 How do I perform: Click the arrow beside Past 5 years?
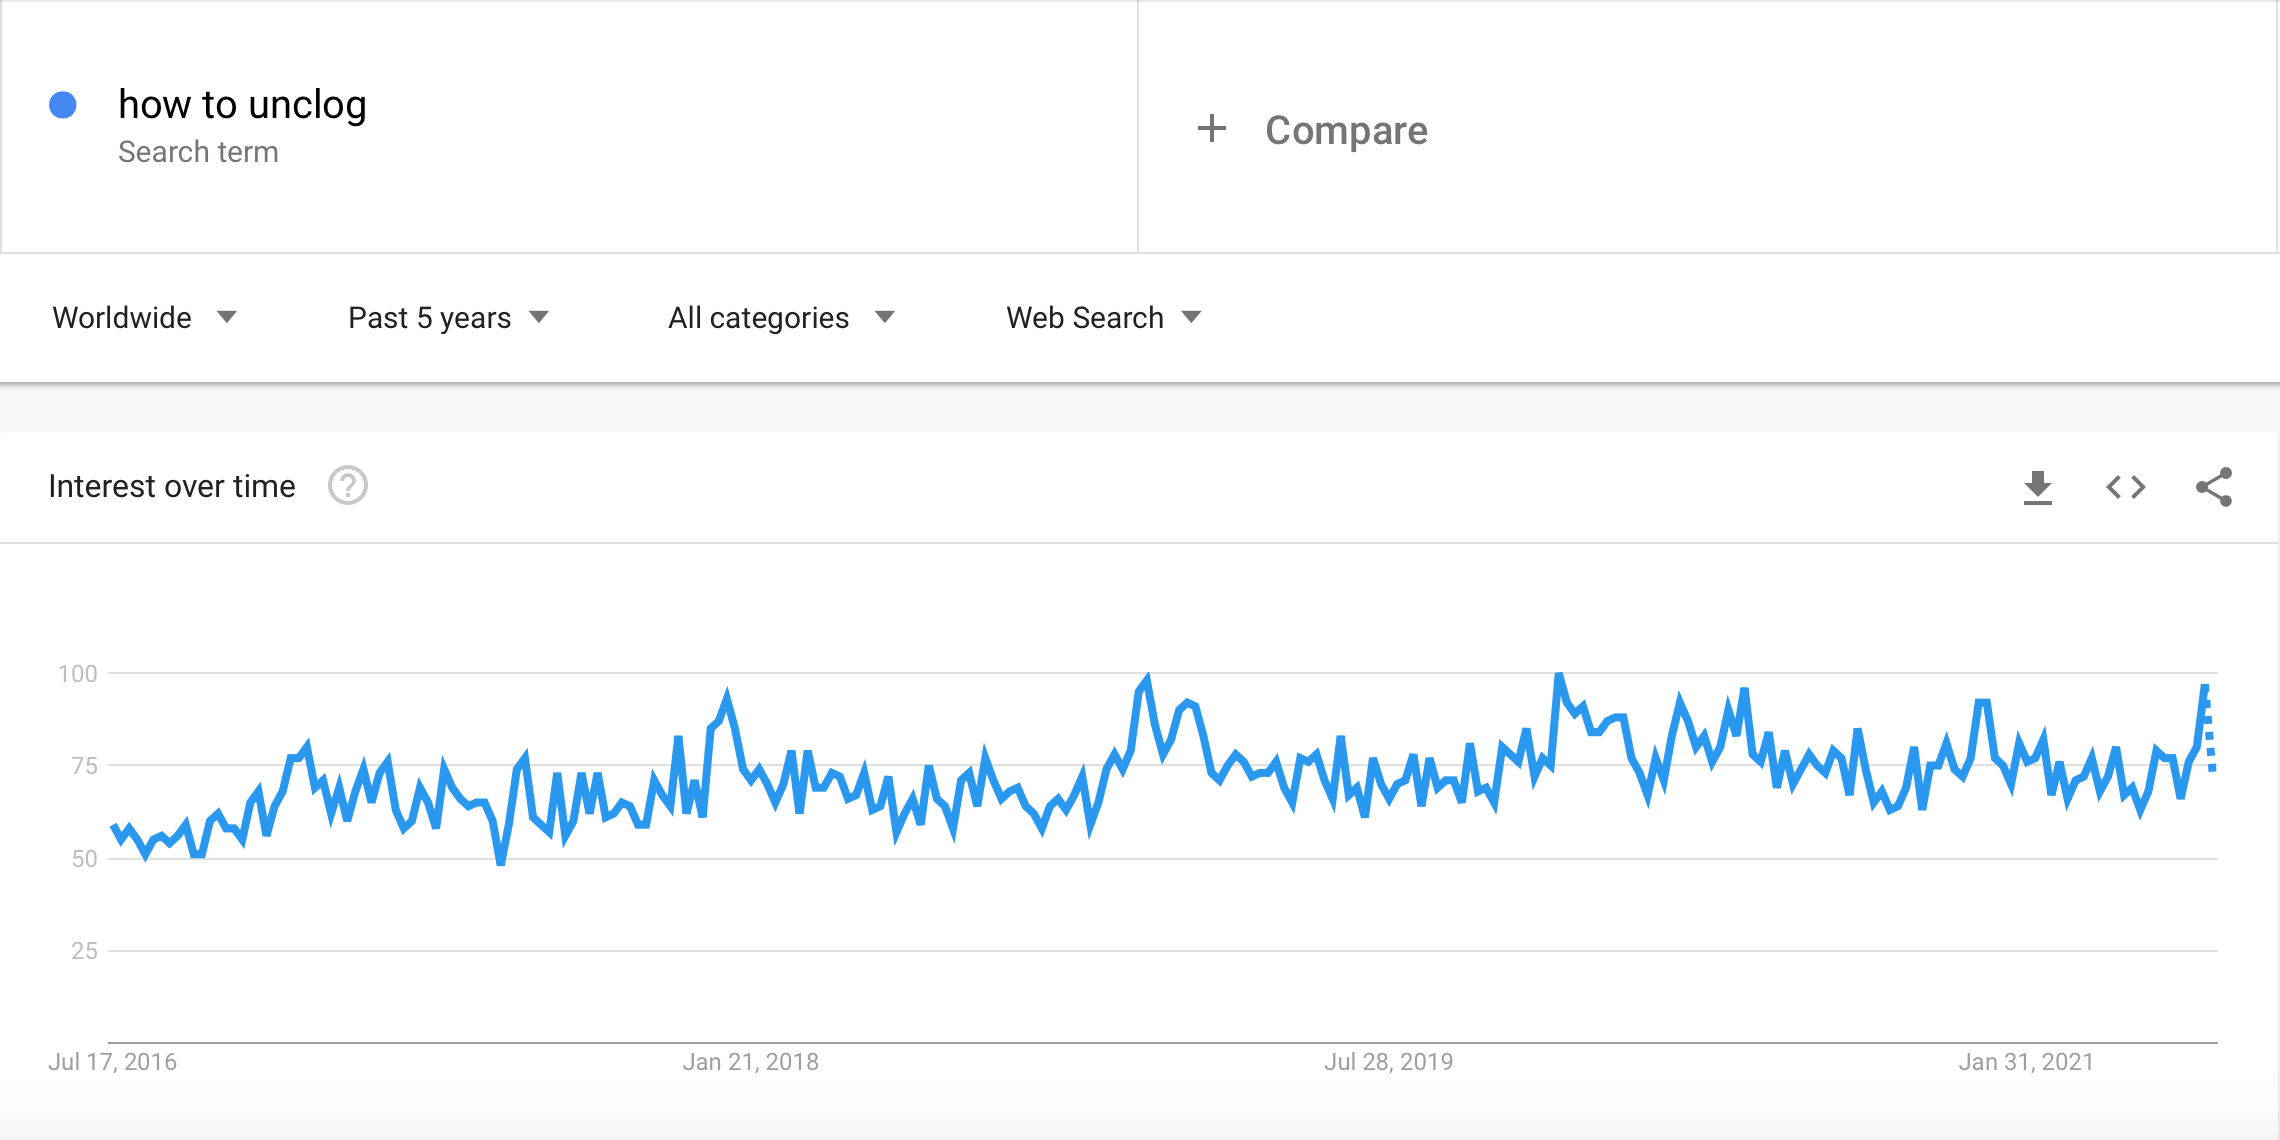click(x=539, y=317)
